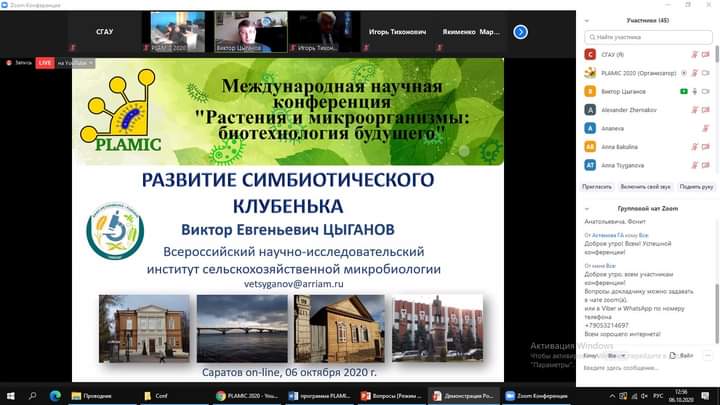The height and width of the screenshot is (405, 720).
Task: Click the Пригласить invite button
Action: [597, 187]
